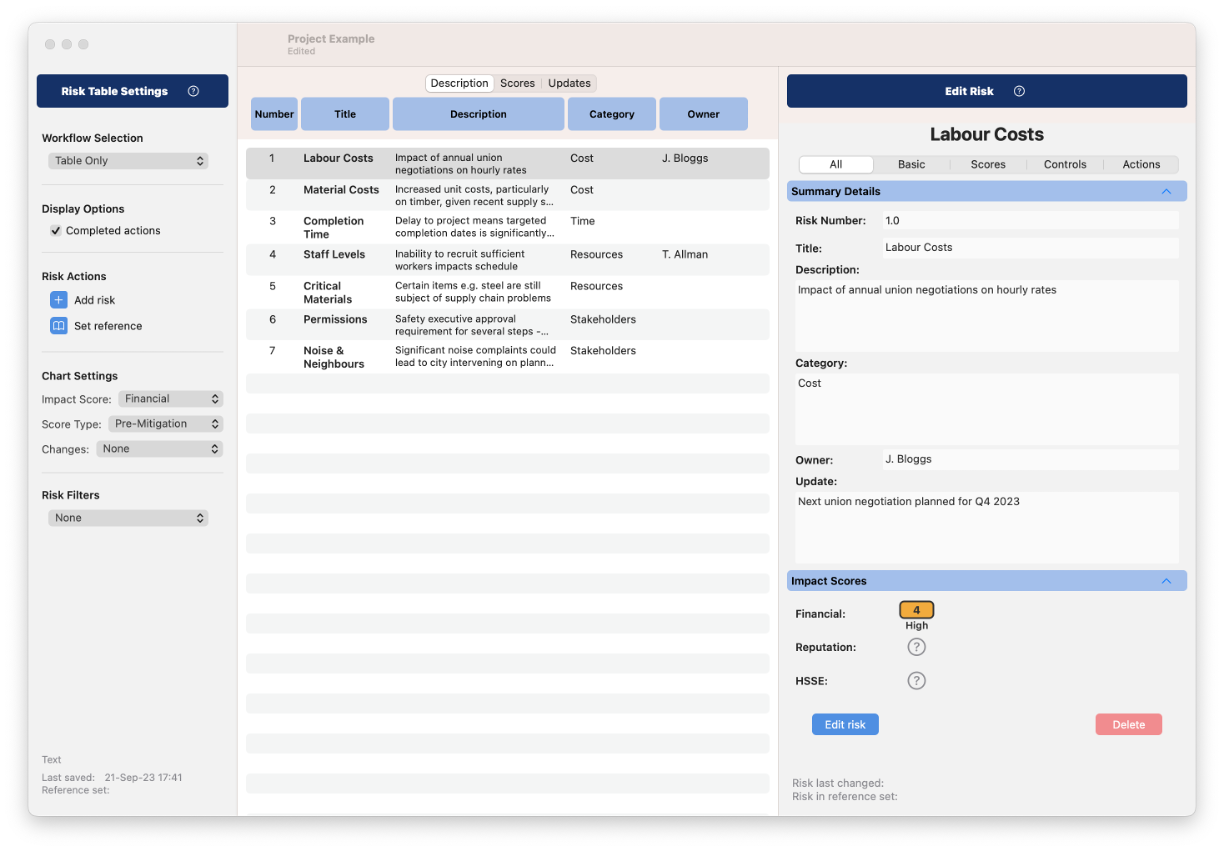Select the Material Costs risk row

pyautogui.click(x=508, y=195)
